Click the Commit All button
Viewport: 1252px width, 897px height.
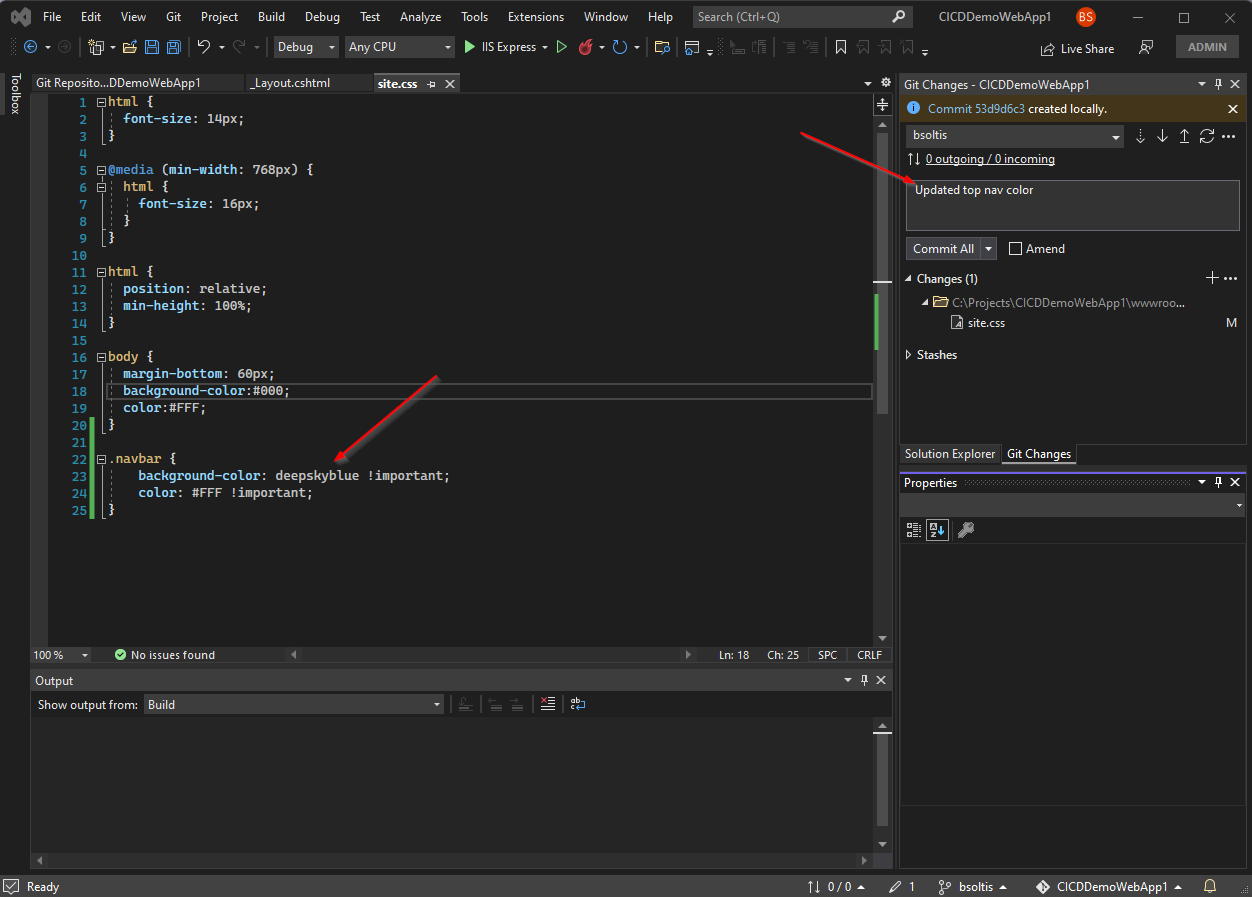point(942,249)
